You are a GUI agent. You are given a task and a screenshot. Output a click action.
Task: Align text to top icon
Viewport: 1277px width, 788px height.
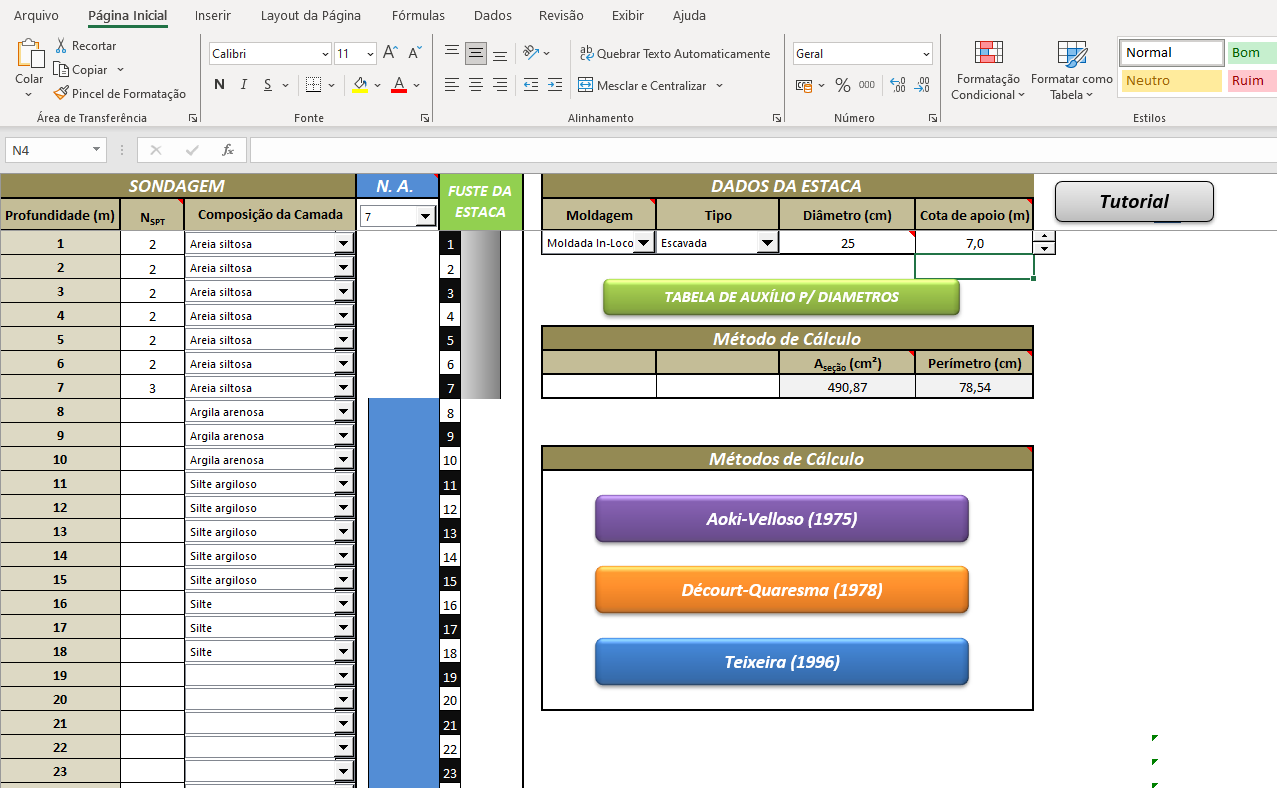[x=452, y=53]
